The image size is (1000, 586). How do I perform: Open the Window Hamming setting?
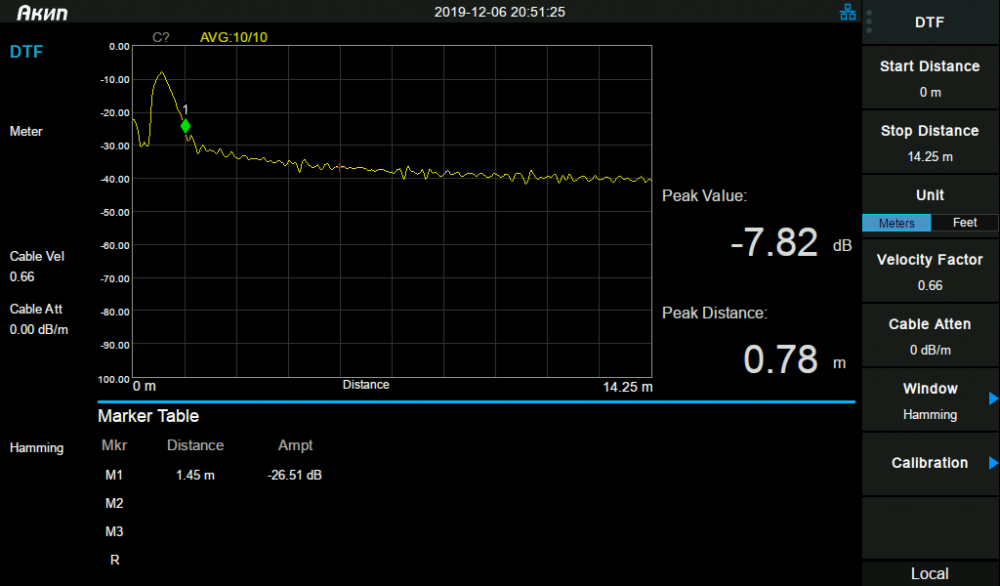click(x=930, y=400)
